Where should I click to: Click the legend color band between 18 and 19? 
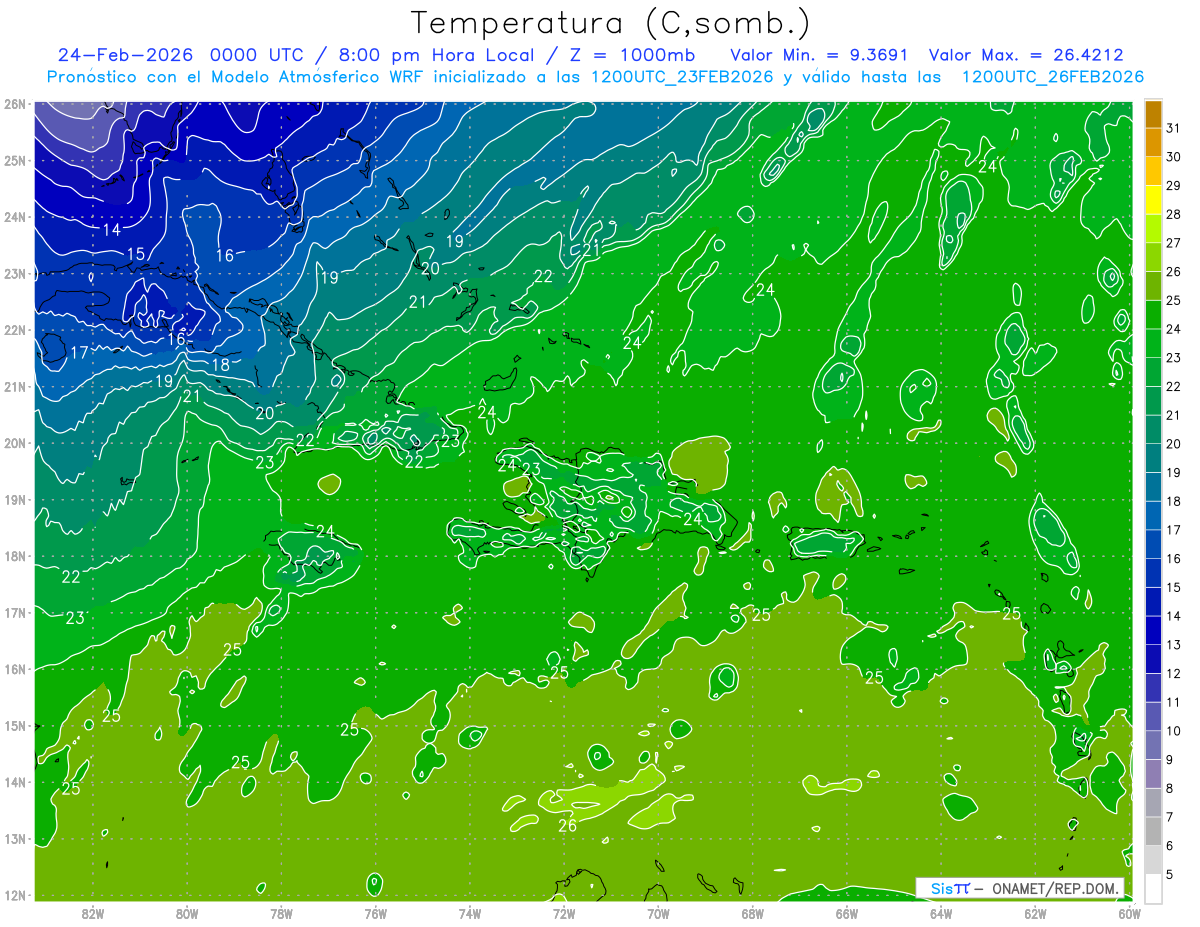point(1153,487)
